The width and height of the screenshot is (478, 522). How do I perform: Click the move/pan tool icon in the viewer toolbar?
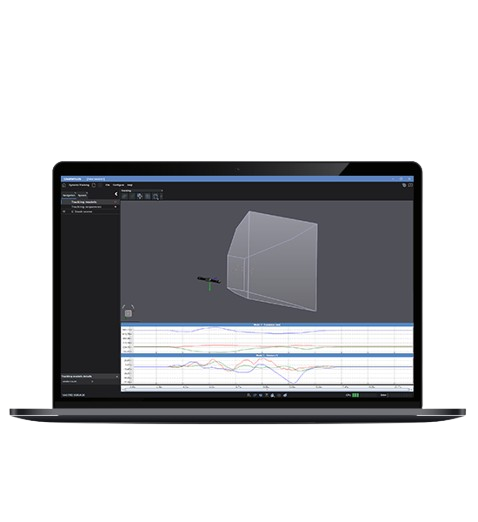(x=140, y=196)
